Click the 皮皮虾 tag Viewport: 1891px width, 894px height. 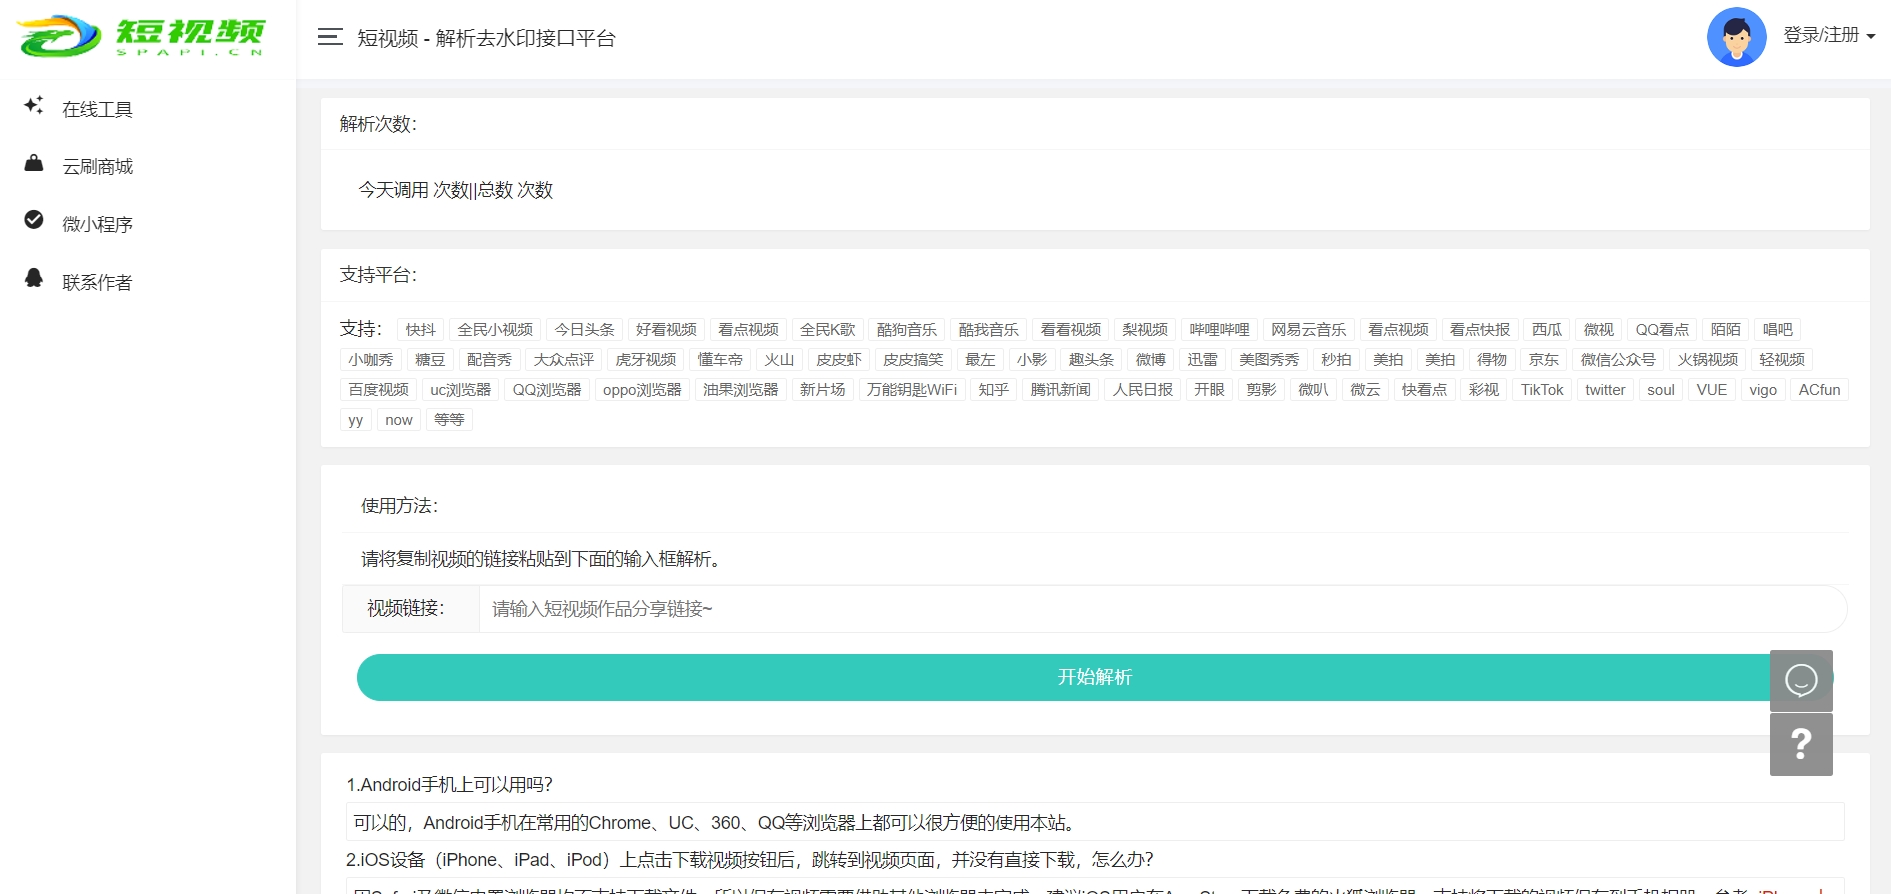pos(839,360)
